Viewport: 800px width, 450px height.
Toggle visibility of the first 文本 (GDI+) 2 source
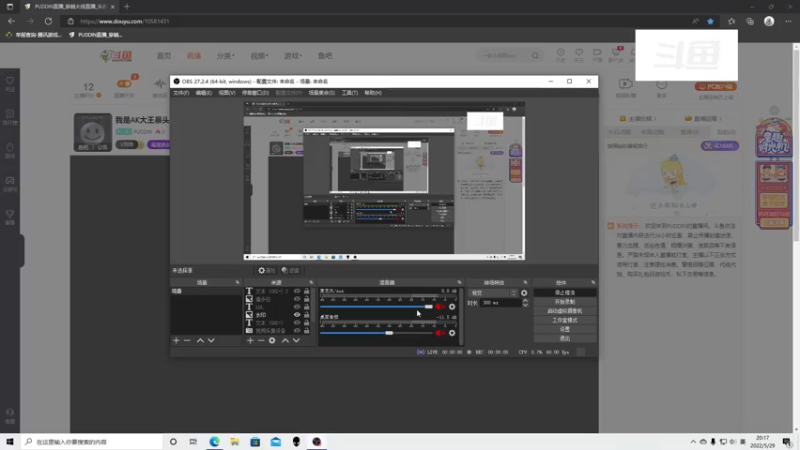(x=297, y=291)
